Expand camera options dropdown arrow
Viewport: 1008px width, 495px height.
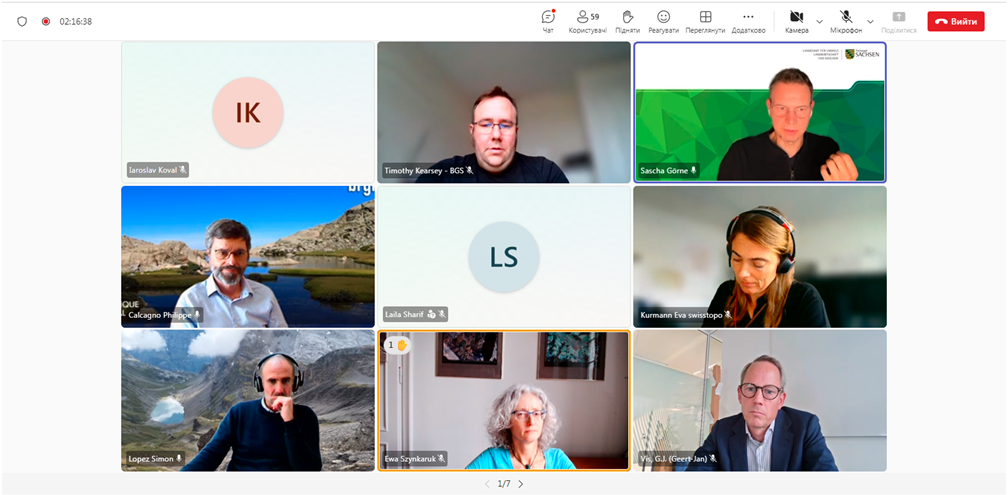click(819, 21)
